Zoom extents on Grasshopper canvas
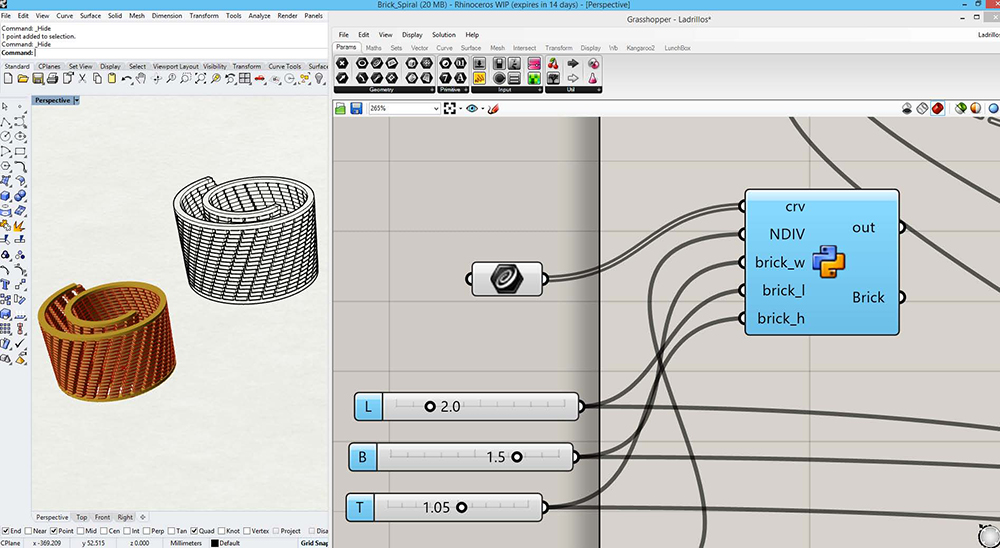 [x=450, y=108]
